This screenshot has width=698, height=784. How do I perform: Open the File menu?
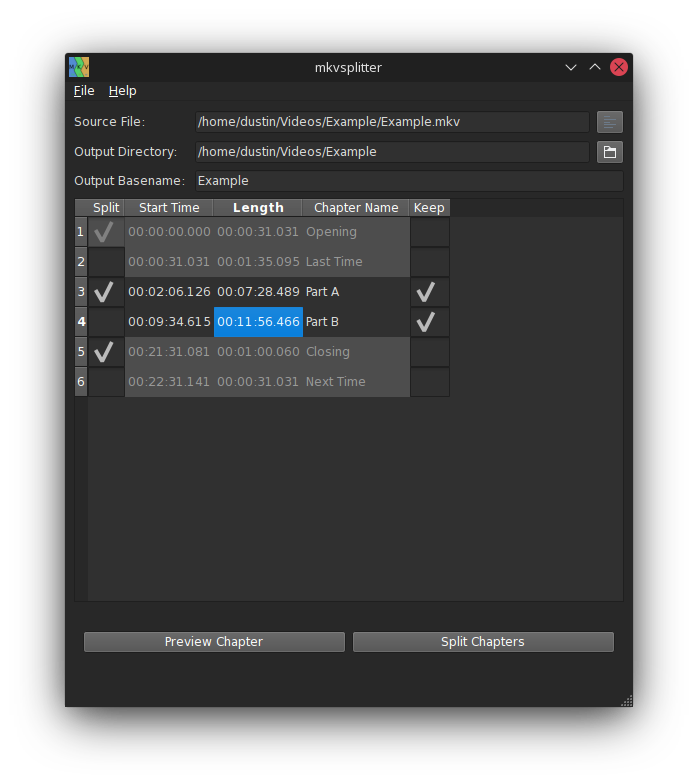point(84,91)
